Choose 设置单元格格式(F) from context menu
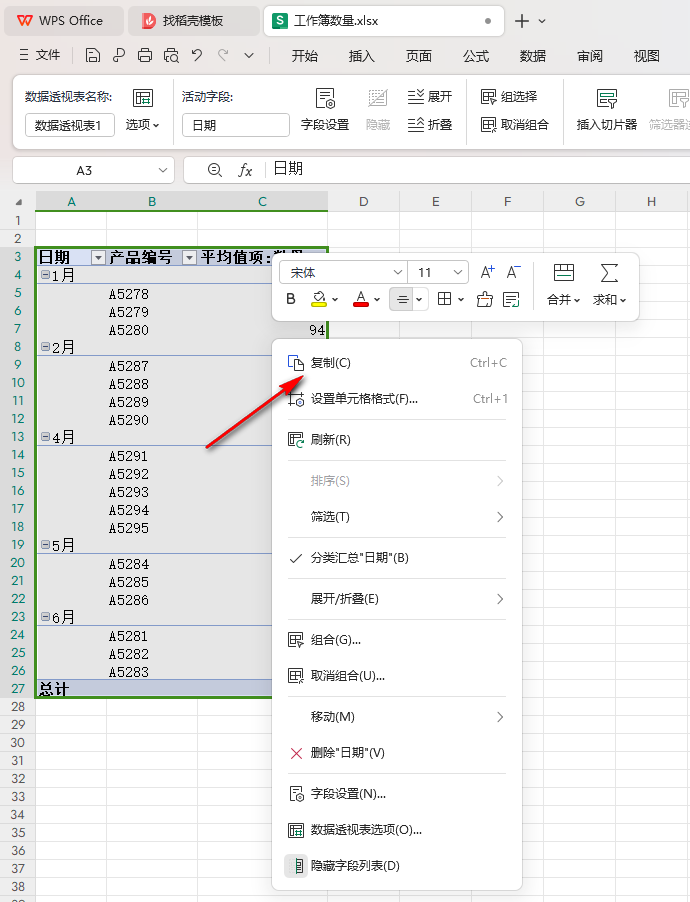Screen dimensions: 690x902 (x=397, y=399)
